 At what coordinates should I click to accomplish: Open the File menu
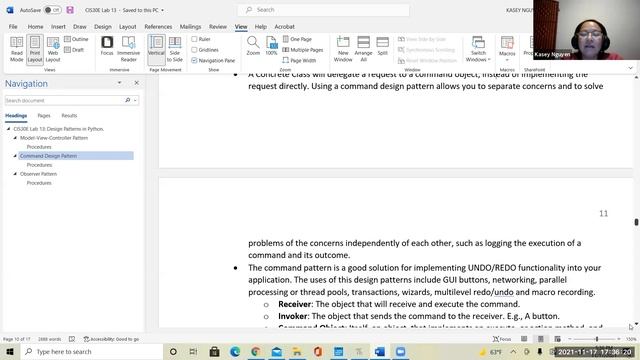click(x=13, y=27)
